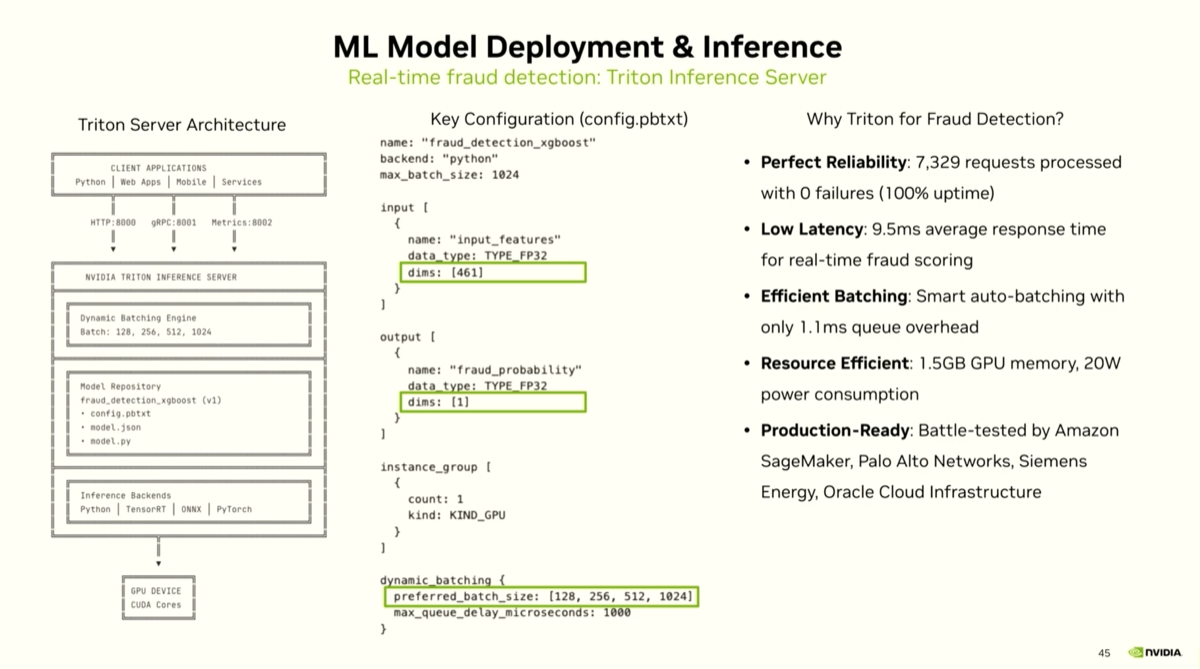Screen dimensions: 1200x669
Task: Click the "dynamic_batching {" line
Action: [442, 580]
